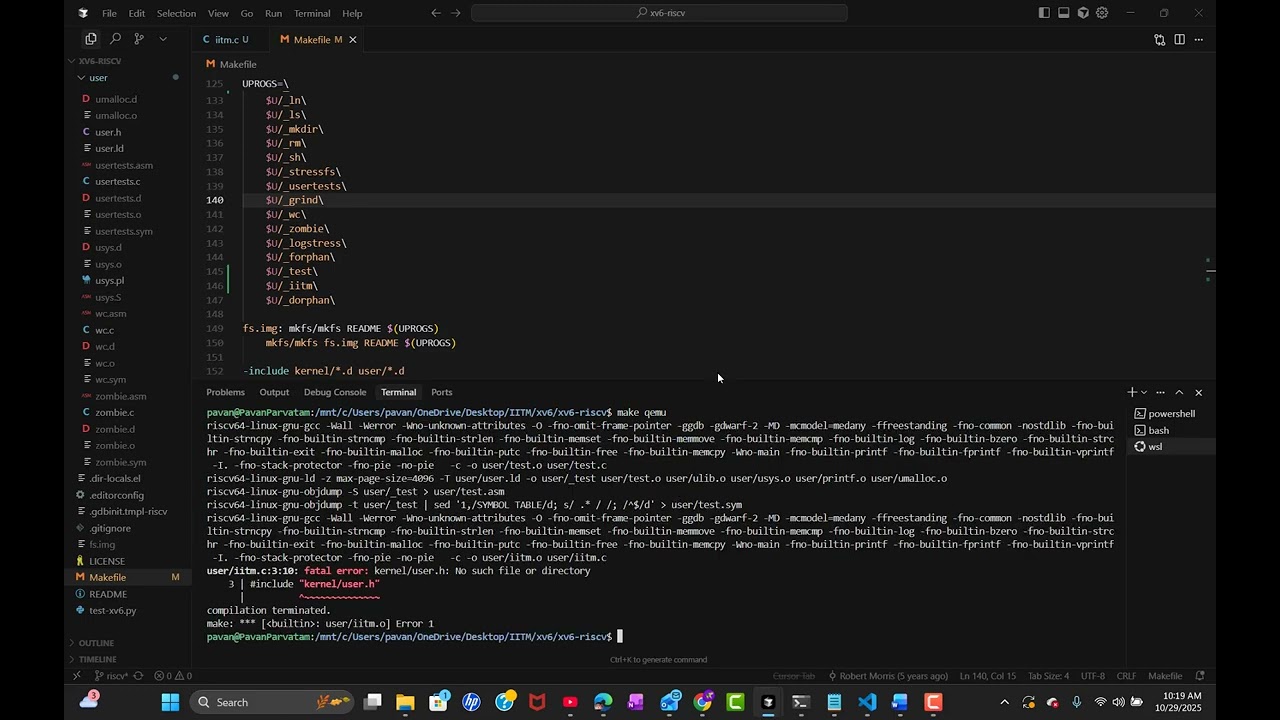Screen dimensions: 1280x720
Task: Open the new terminal launch profile dropdown
Action: pos(1144,392)
